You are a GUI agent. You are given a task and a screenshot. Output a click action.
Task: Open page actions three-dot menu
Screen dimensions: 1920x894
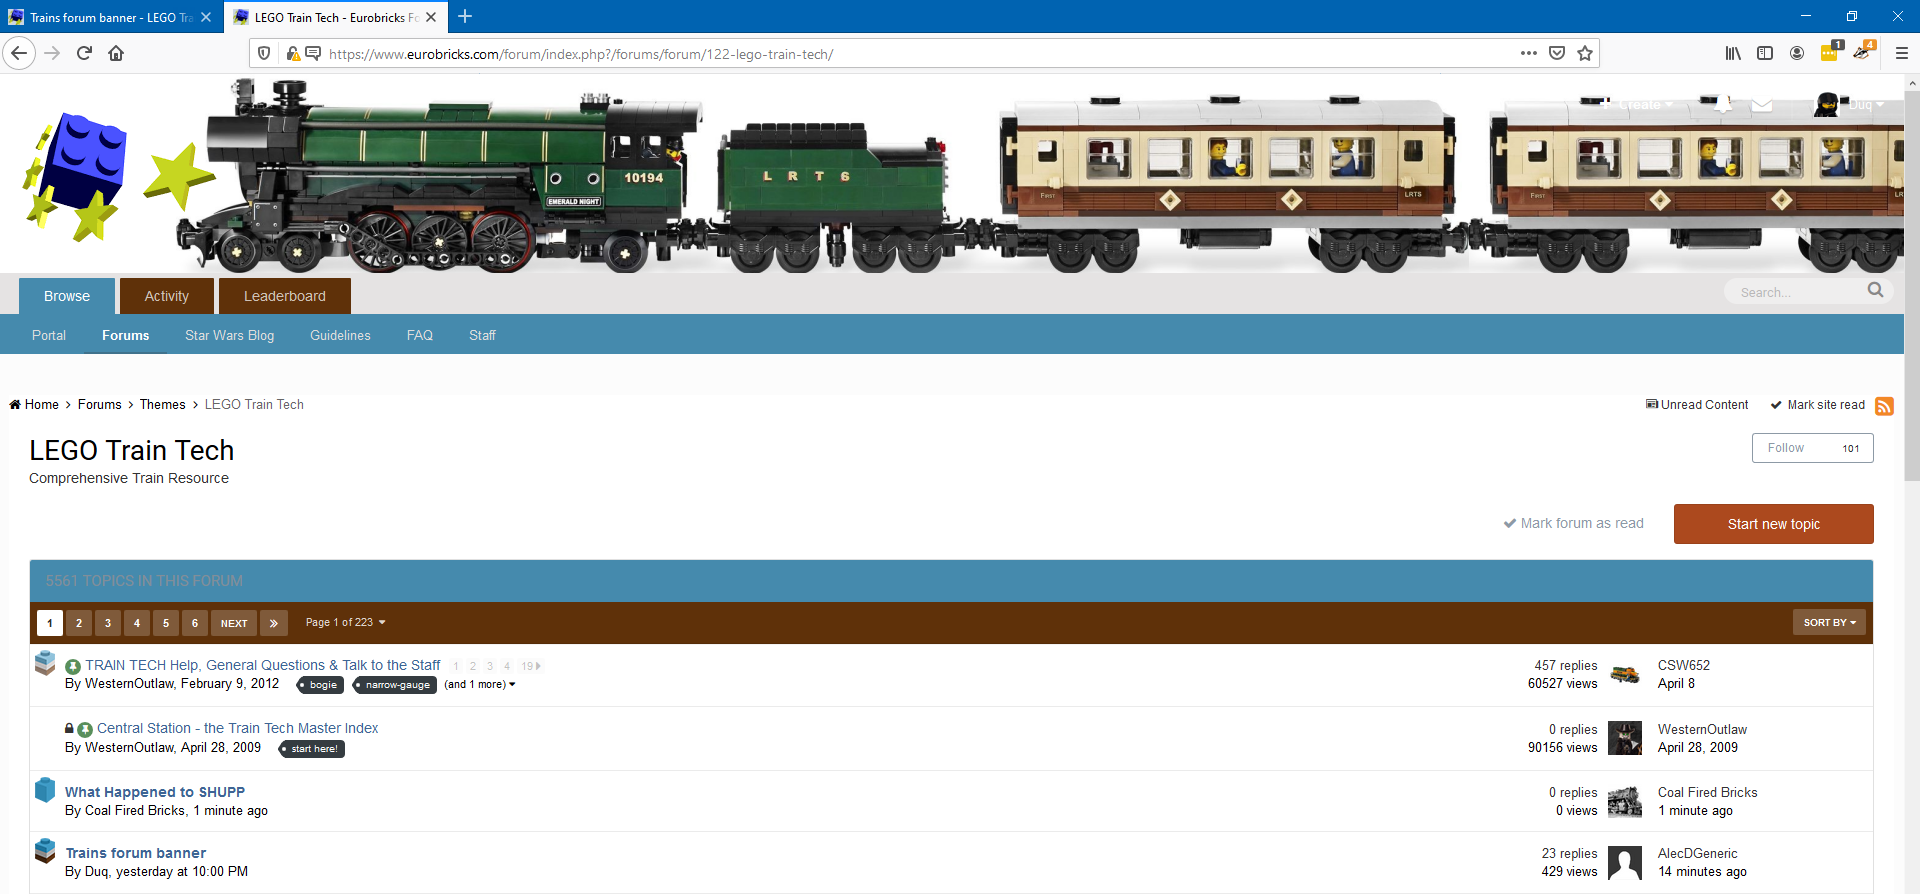[x=1528, y=53]
